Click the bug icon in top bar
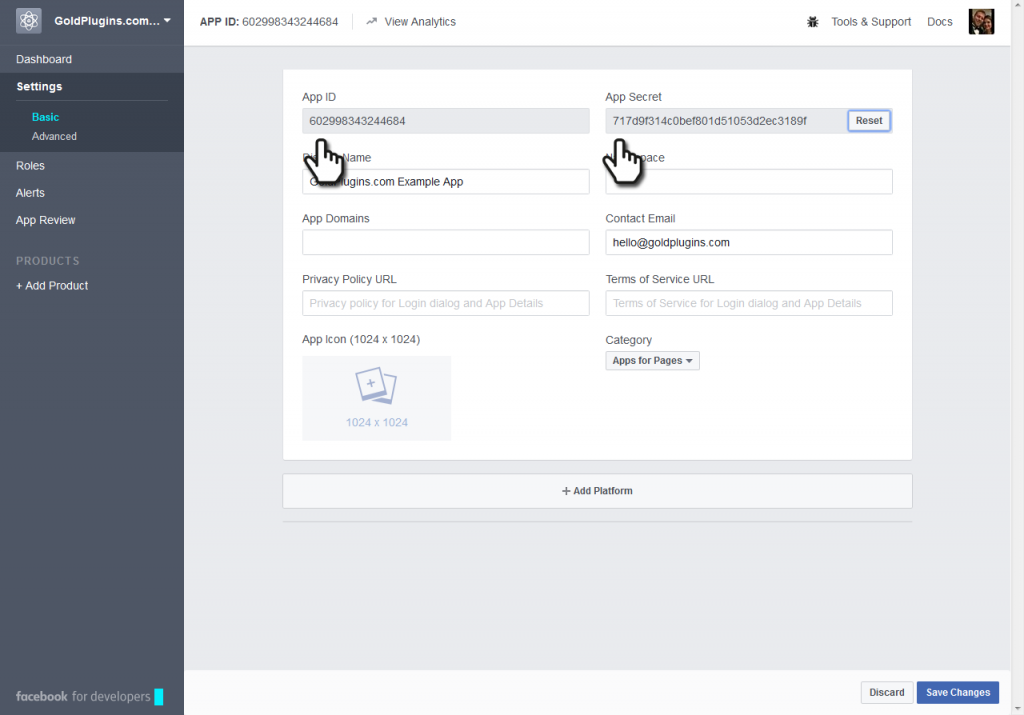 [813, 22]
